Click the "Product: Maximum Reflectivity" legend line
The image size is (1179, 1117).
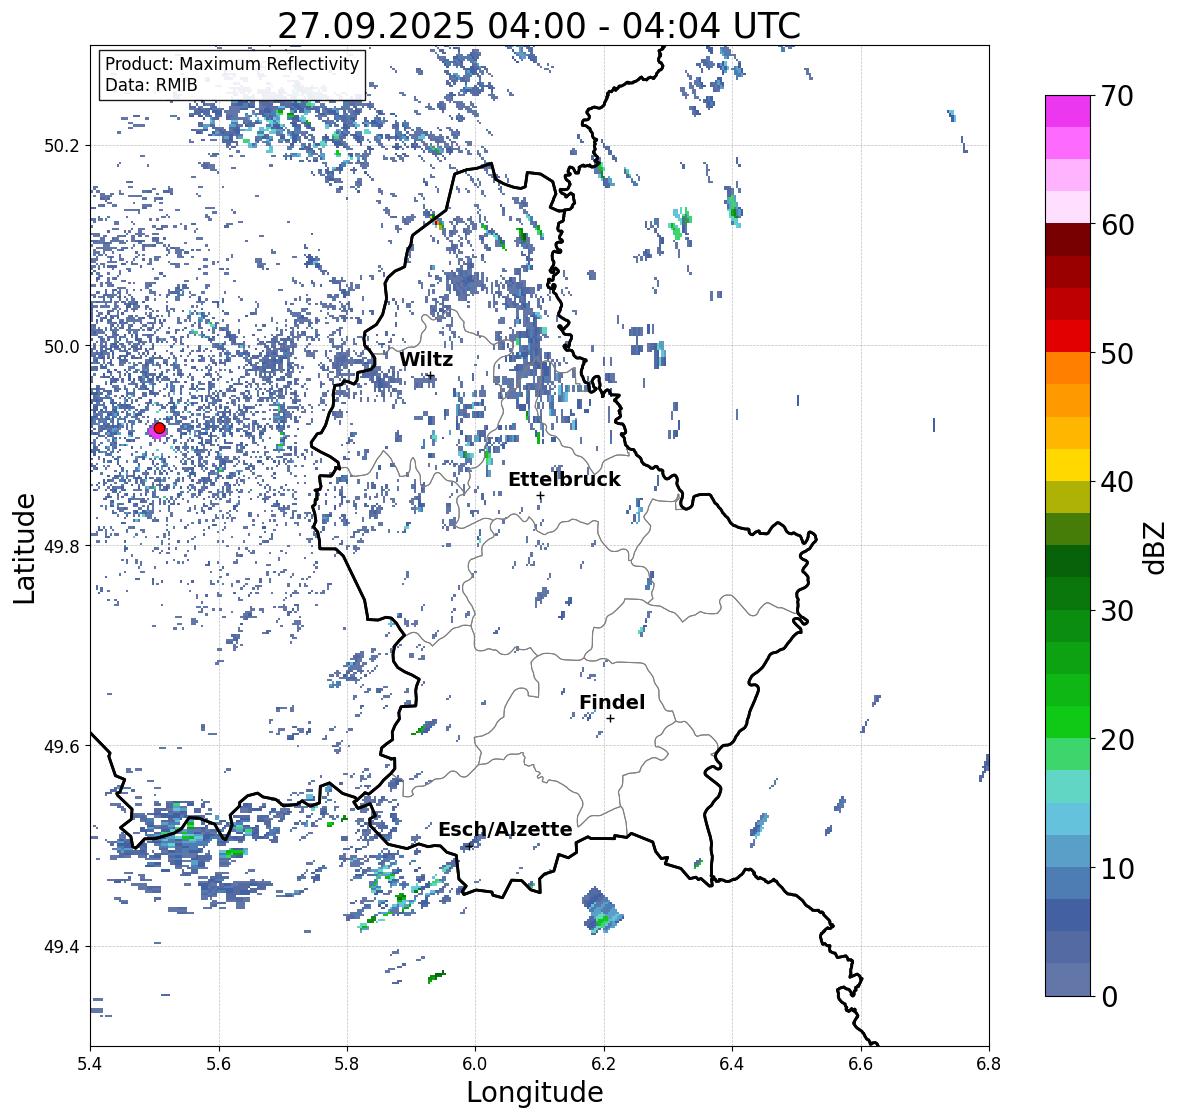point(232,64)
